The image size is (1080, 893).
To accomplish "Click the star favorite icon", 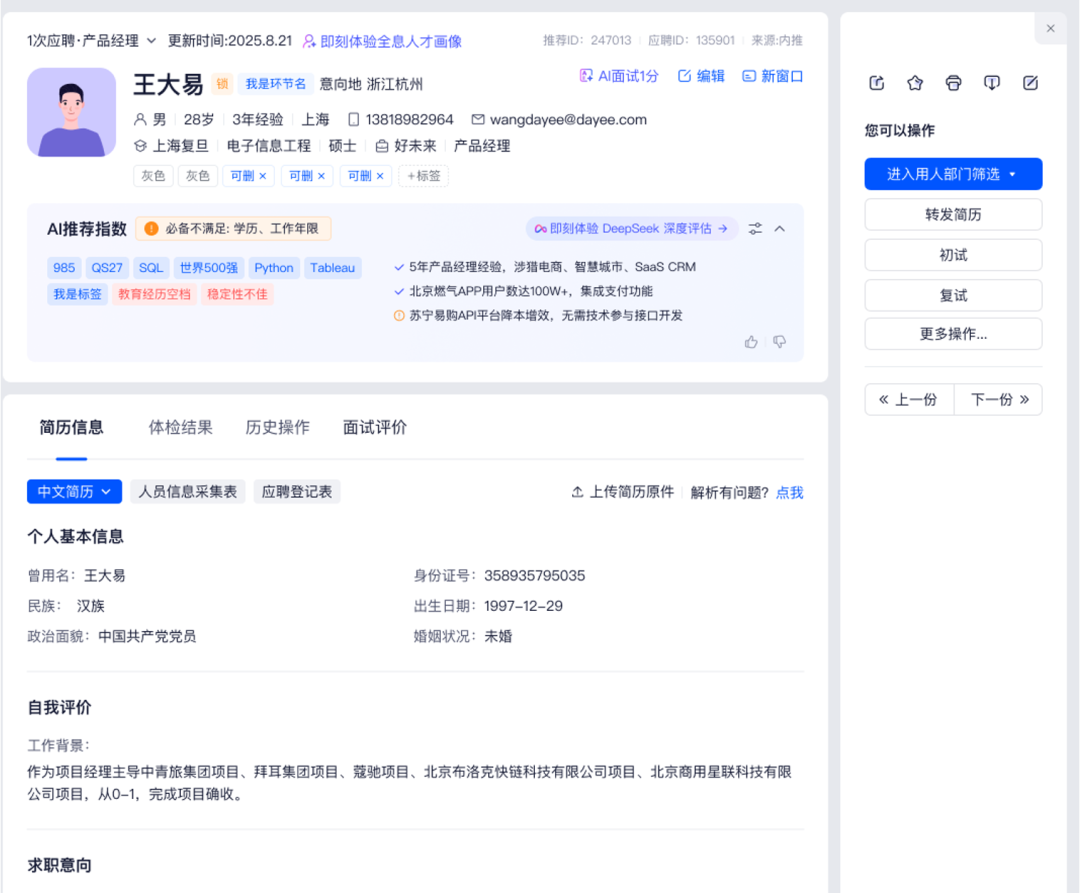I will tap(915, 83).
